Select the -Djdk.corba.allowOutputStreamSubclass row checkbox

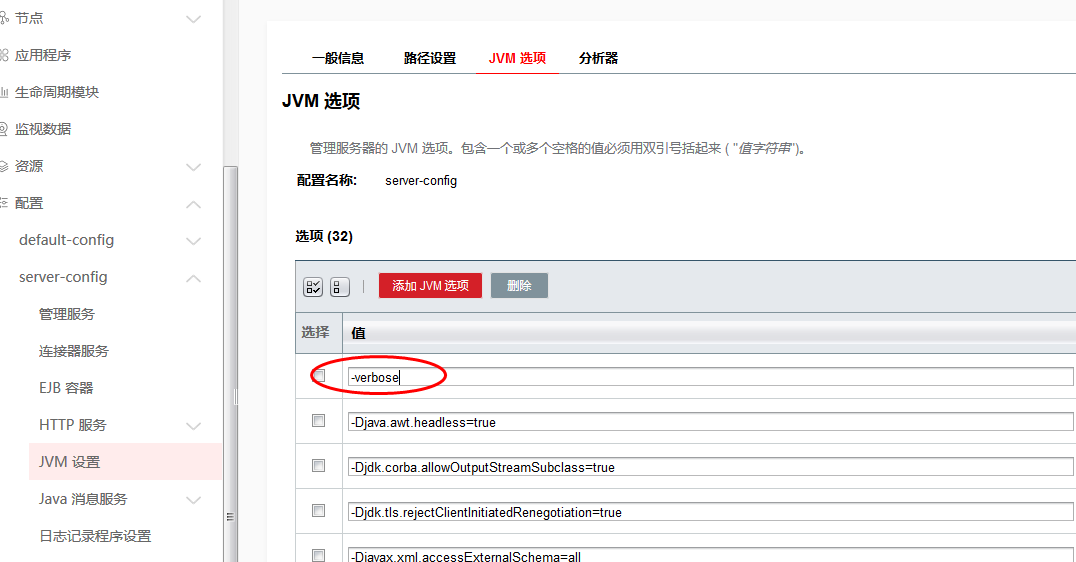click(x=319, y=466)
